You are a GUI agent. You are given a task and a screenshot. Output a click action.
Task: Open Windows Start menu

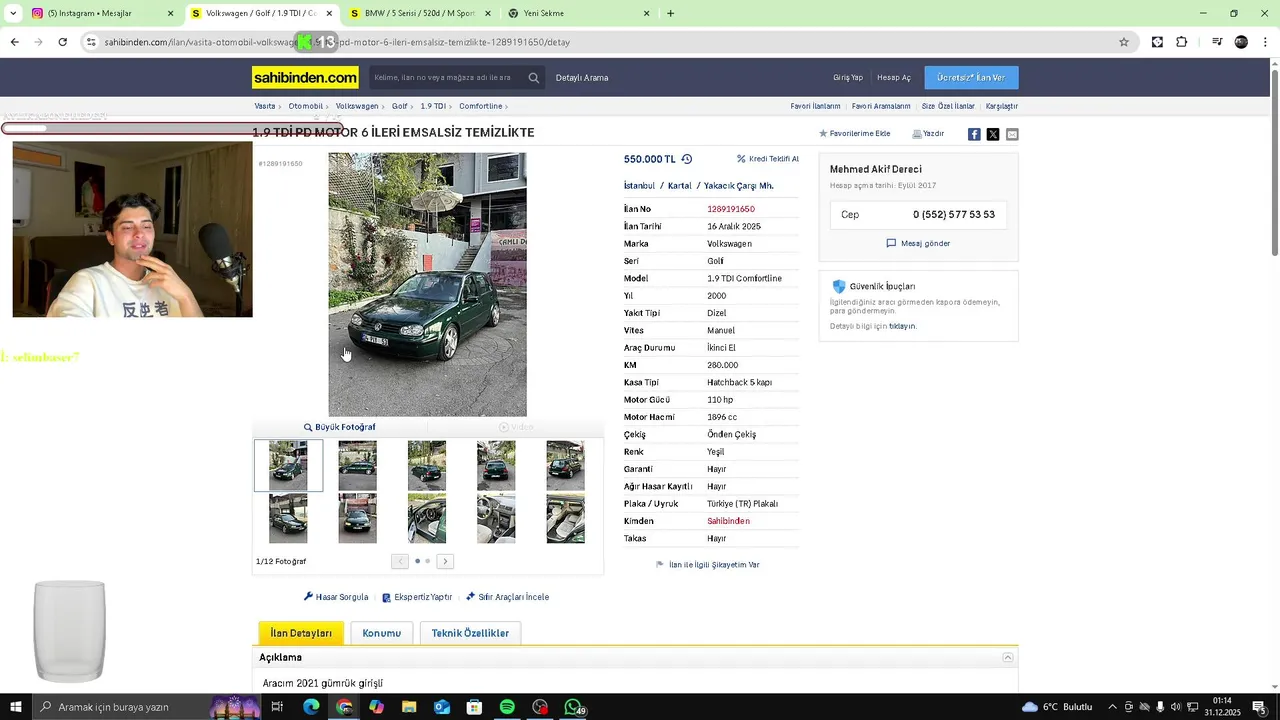click(15, 707)
